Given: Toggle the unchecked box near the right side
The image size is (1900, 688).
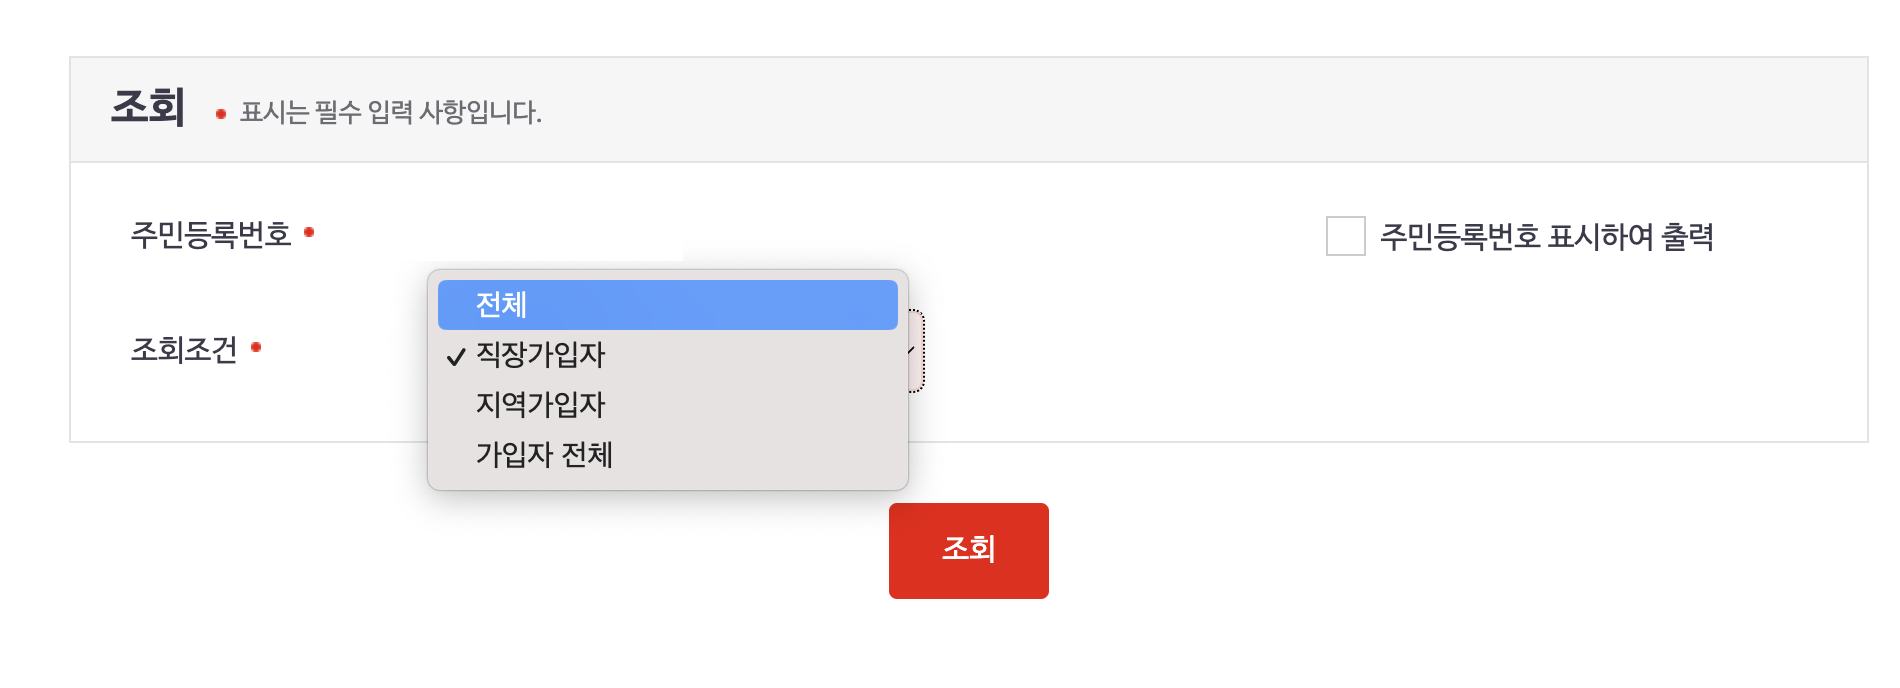Looking at the screenshot, I should coord(1344,233).
